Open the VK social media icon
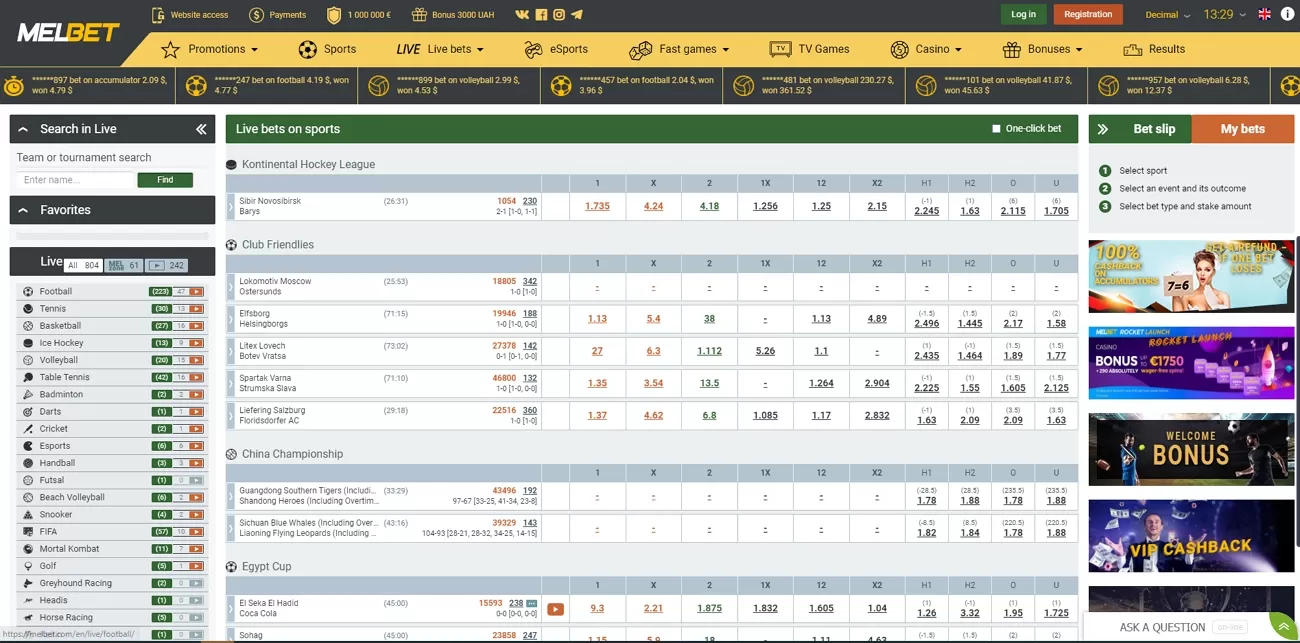This screenshot has width=1300, height=643. pyautogui.click(x=522, y=15)
